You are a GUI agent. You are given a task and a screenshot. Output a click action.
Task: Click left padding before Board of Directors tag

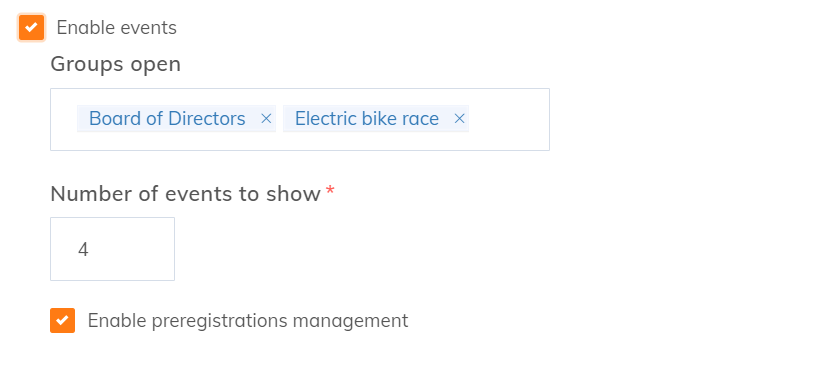click(x=64, y=119)
